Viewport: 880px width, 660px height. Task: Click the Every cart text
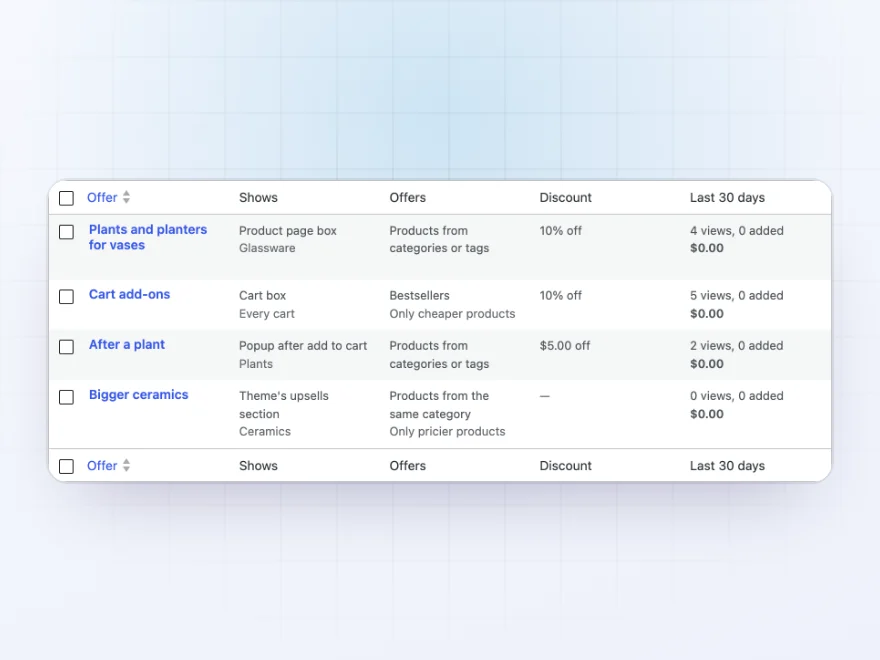click(x=267, y=314)
